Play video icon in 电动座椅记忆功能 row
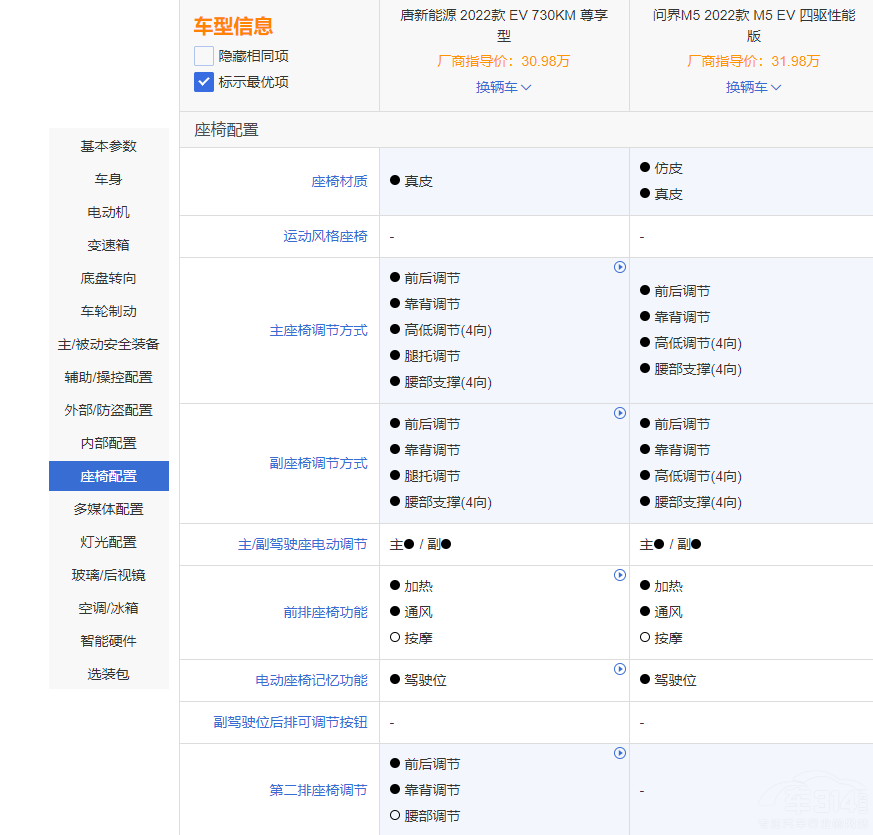This screenshot has width=873, height=835. [620, 669]
